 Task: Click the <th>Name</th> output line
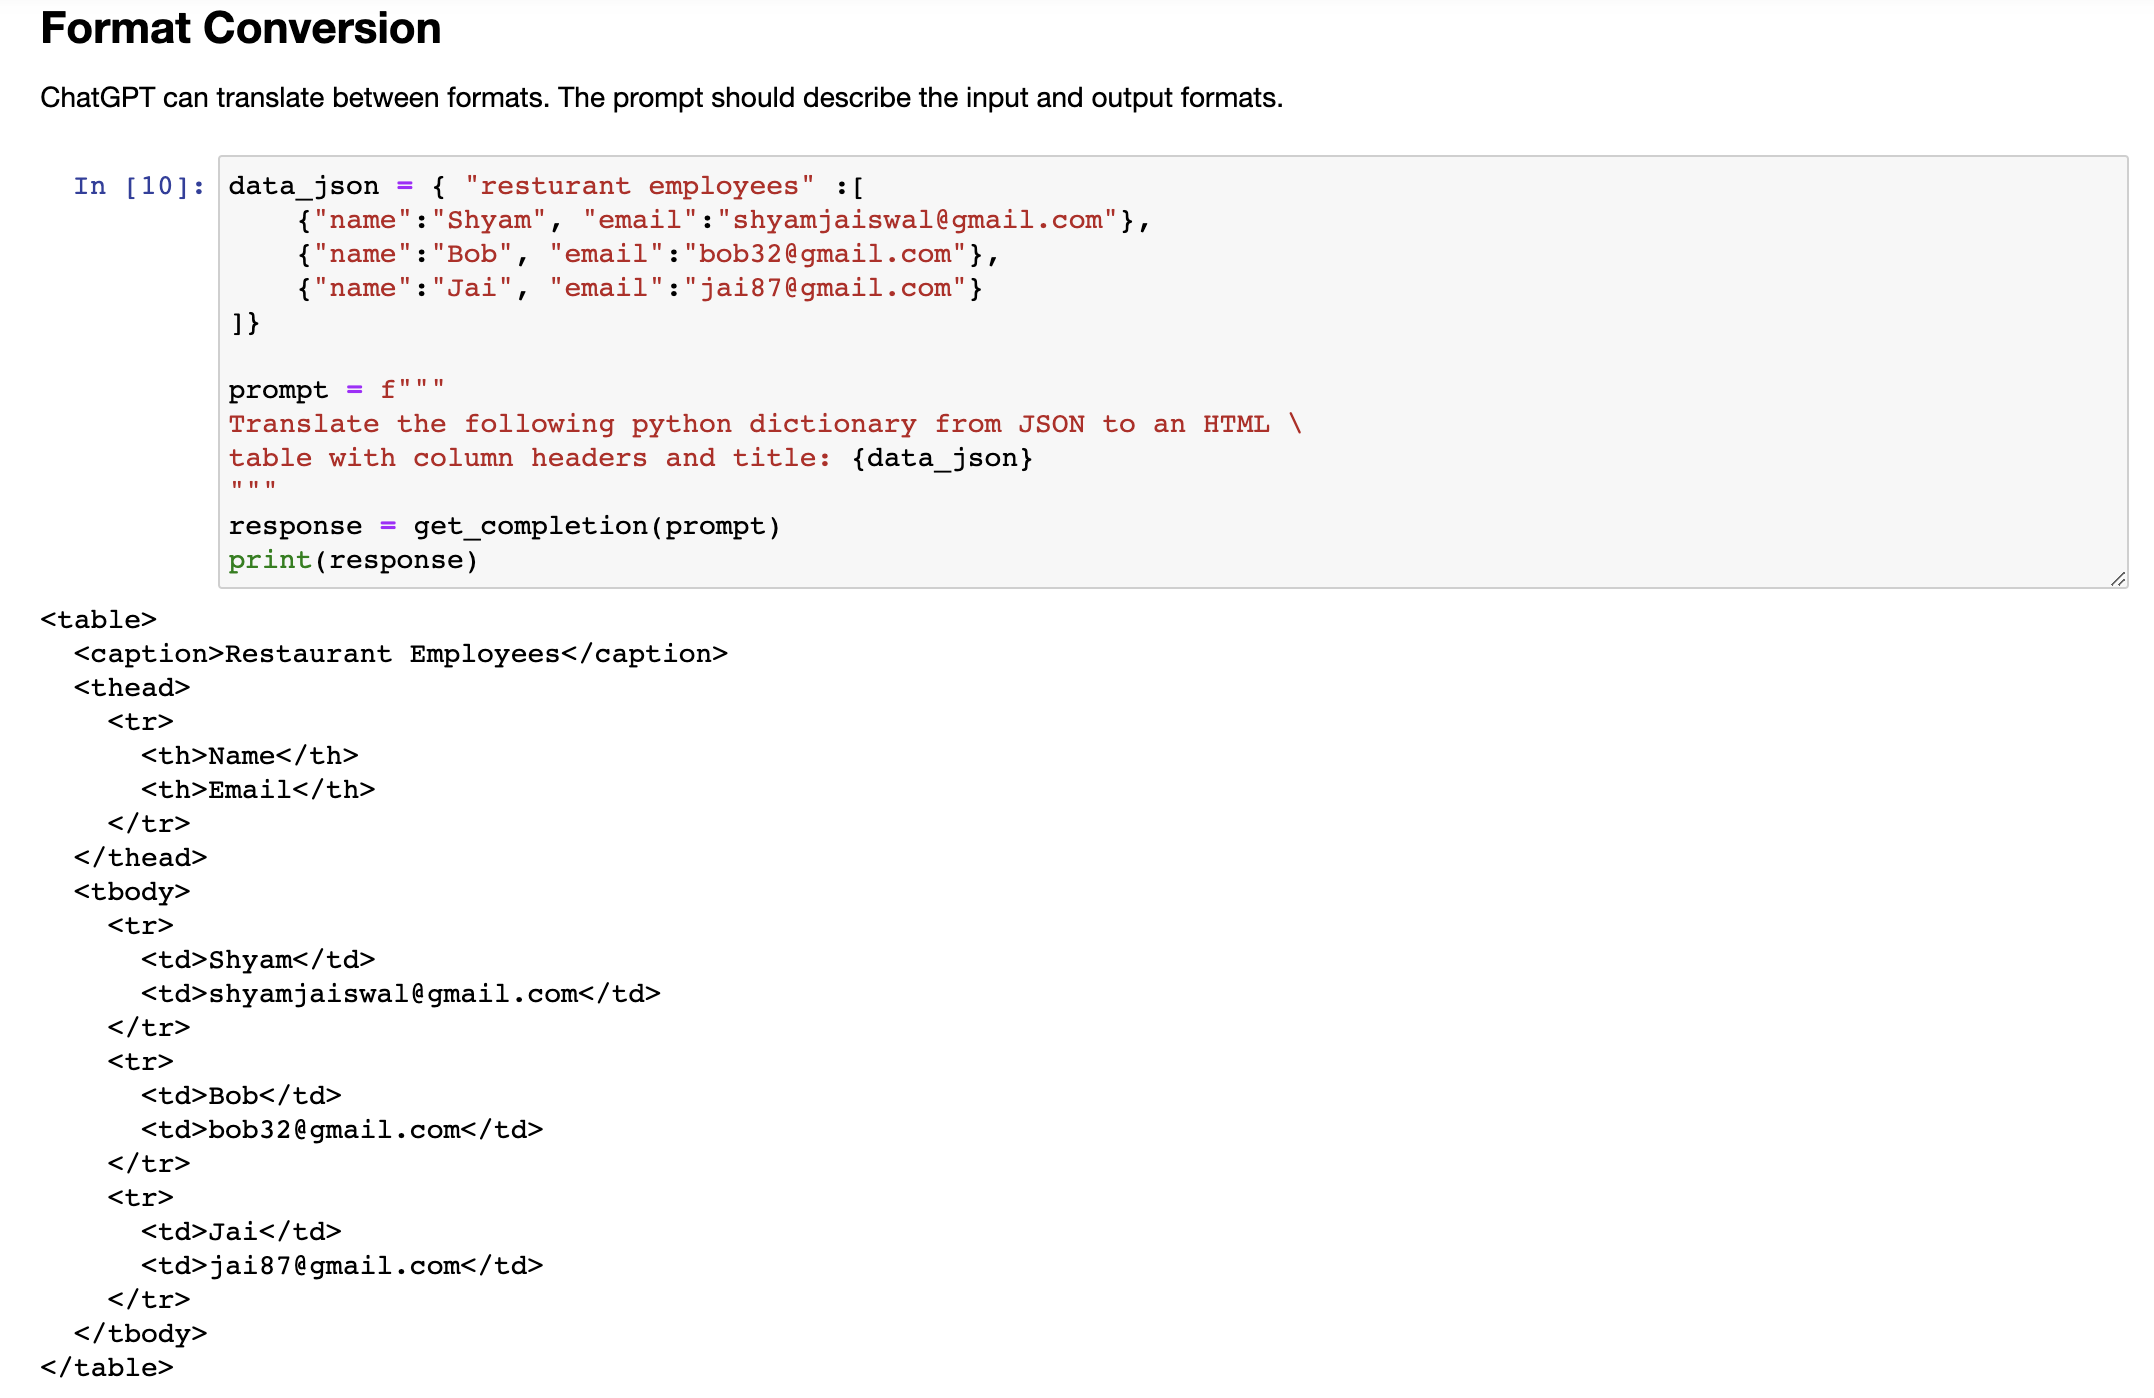pos(249,756)
